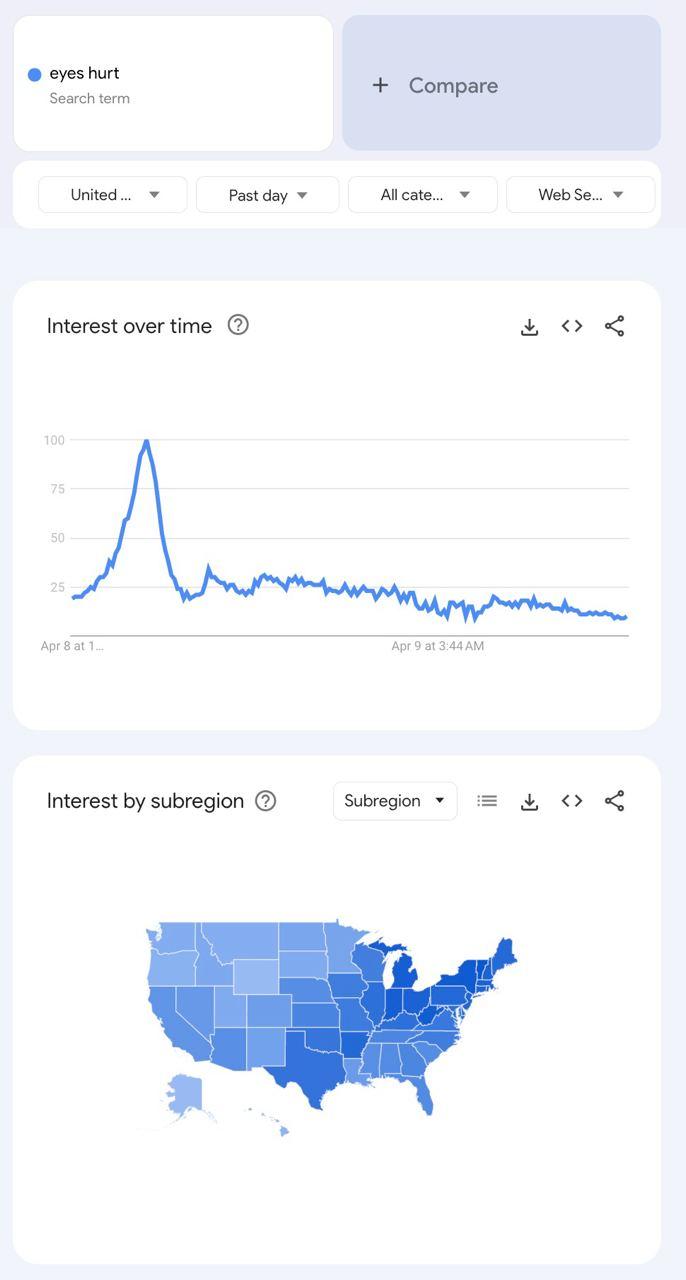The width and height of the screenshot is (686, 1280).
Task: Open embed code for subregion map
Action: [x=572, y=801]
